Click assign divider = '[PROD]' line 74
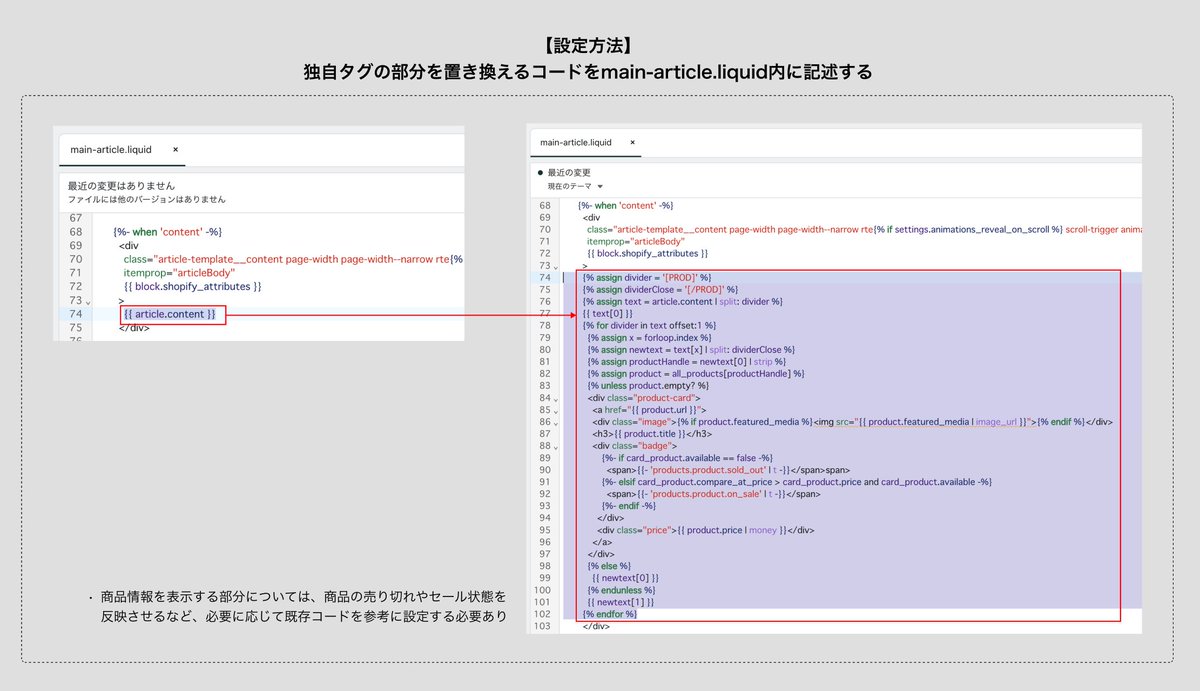This screenshot has width=1200, height=691. pos(647,277)
